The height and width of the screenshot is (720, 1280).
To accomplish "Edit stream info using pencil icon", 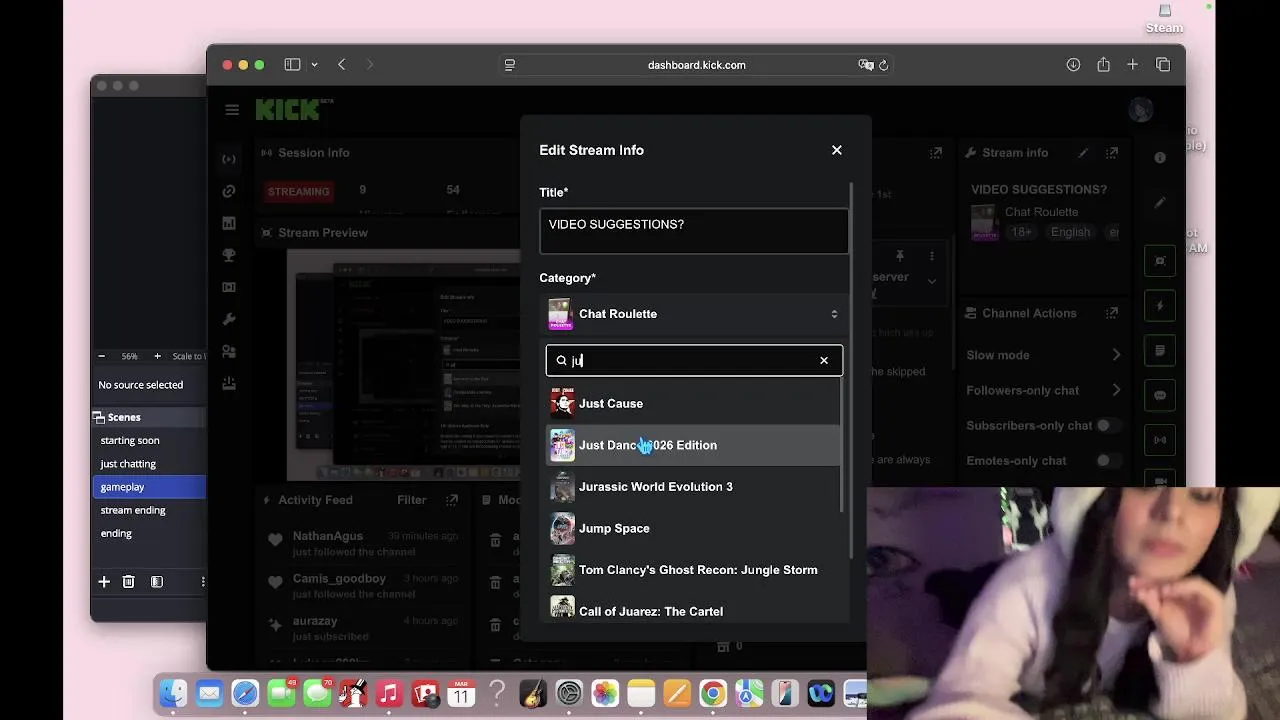I will pyautogui.click(x=1083, y=153).
